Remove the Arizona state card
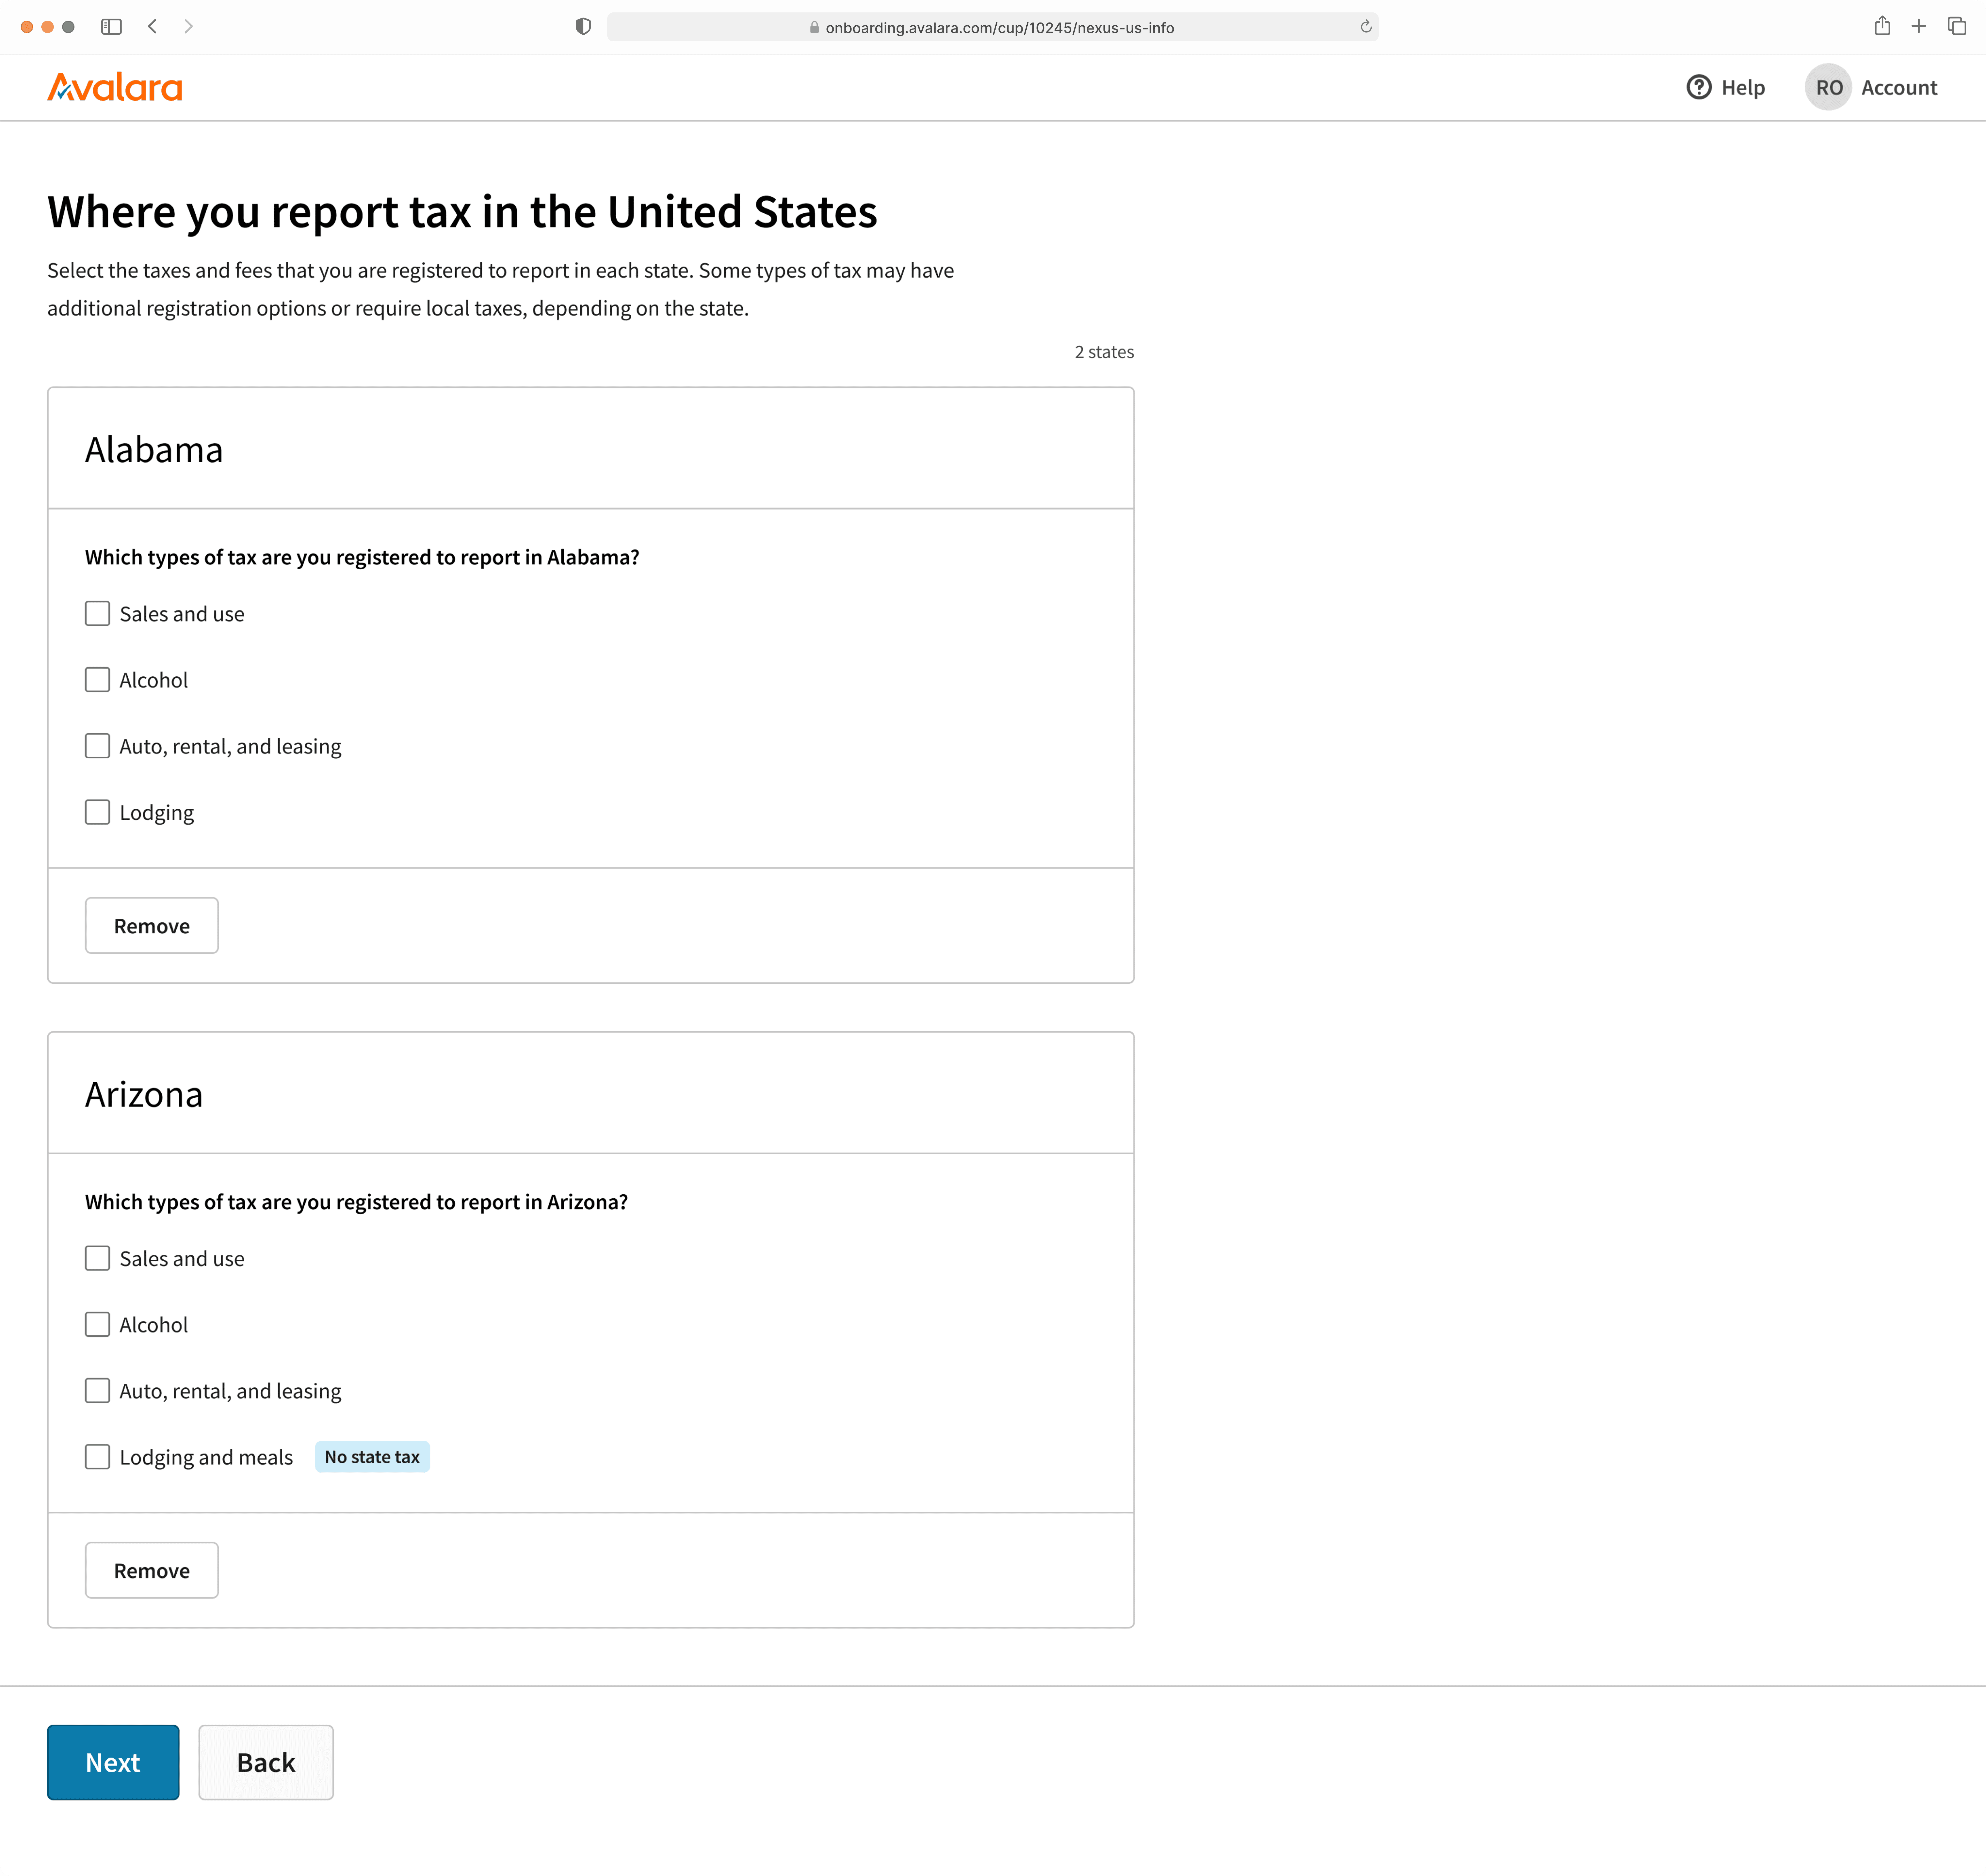This screenshot has width=1986, height=1876. (152, 1570)
